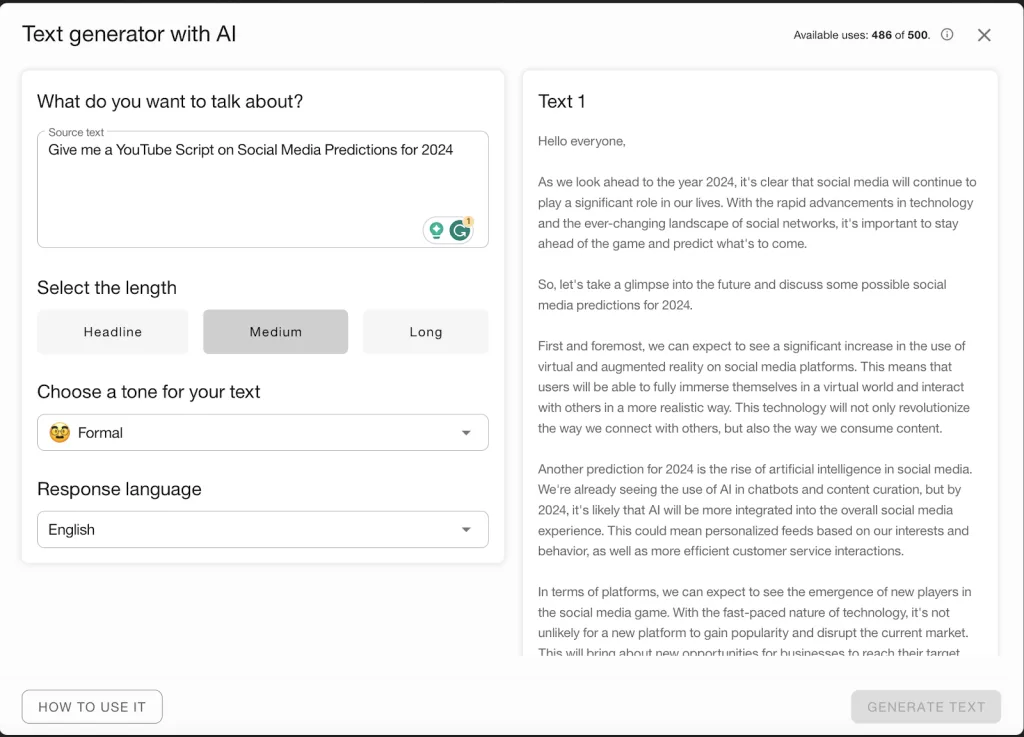Click the Text 1 heading
This screenshot has width=1024, height=737.
[x=562, y=101]
